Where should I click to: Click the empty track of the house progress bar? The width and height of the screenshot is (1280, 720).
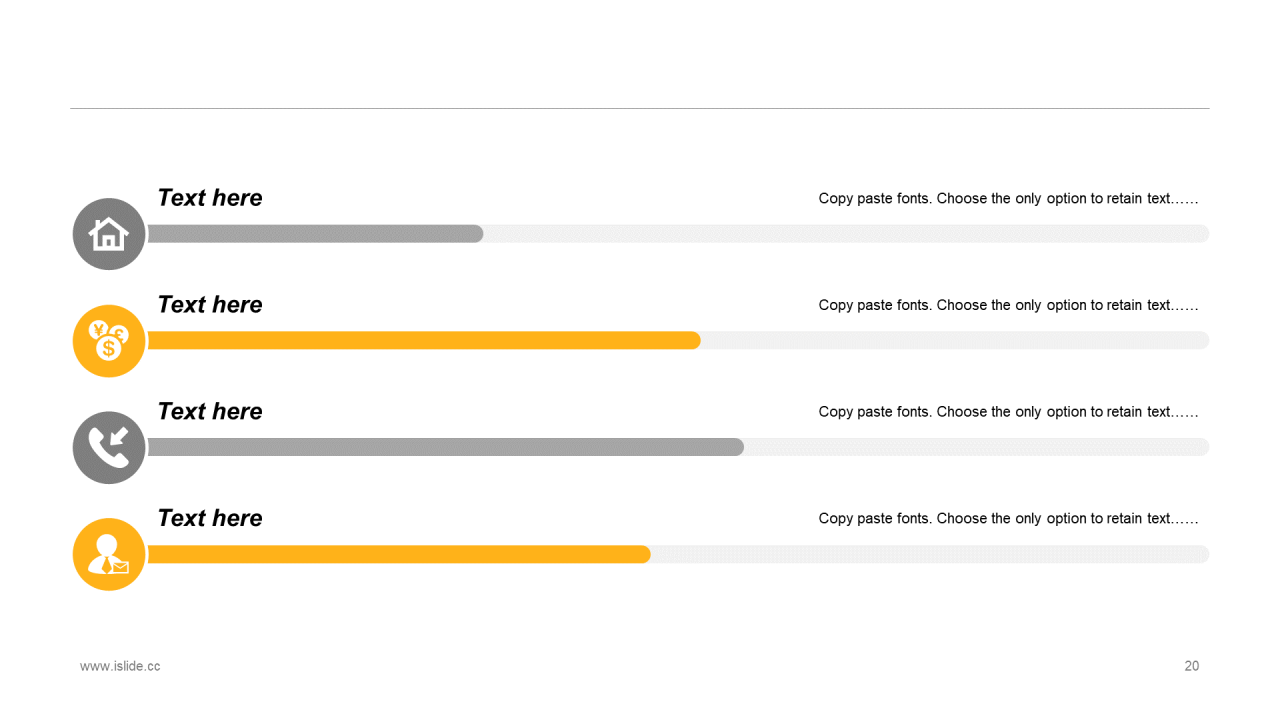coord(845,234)
